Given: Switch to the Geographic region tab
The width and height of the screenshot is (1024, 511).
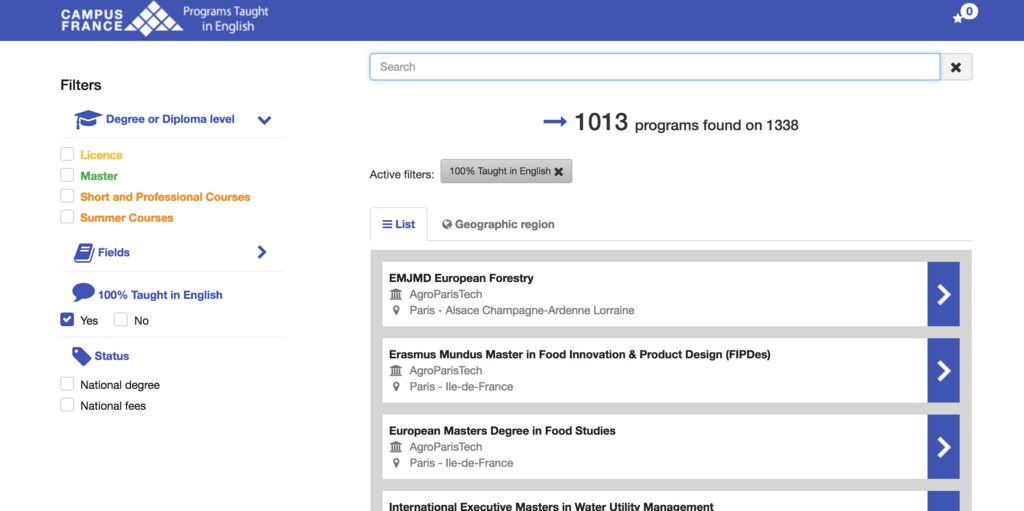Looking at the screenshot, I should pos(498,224).
